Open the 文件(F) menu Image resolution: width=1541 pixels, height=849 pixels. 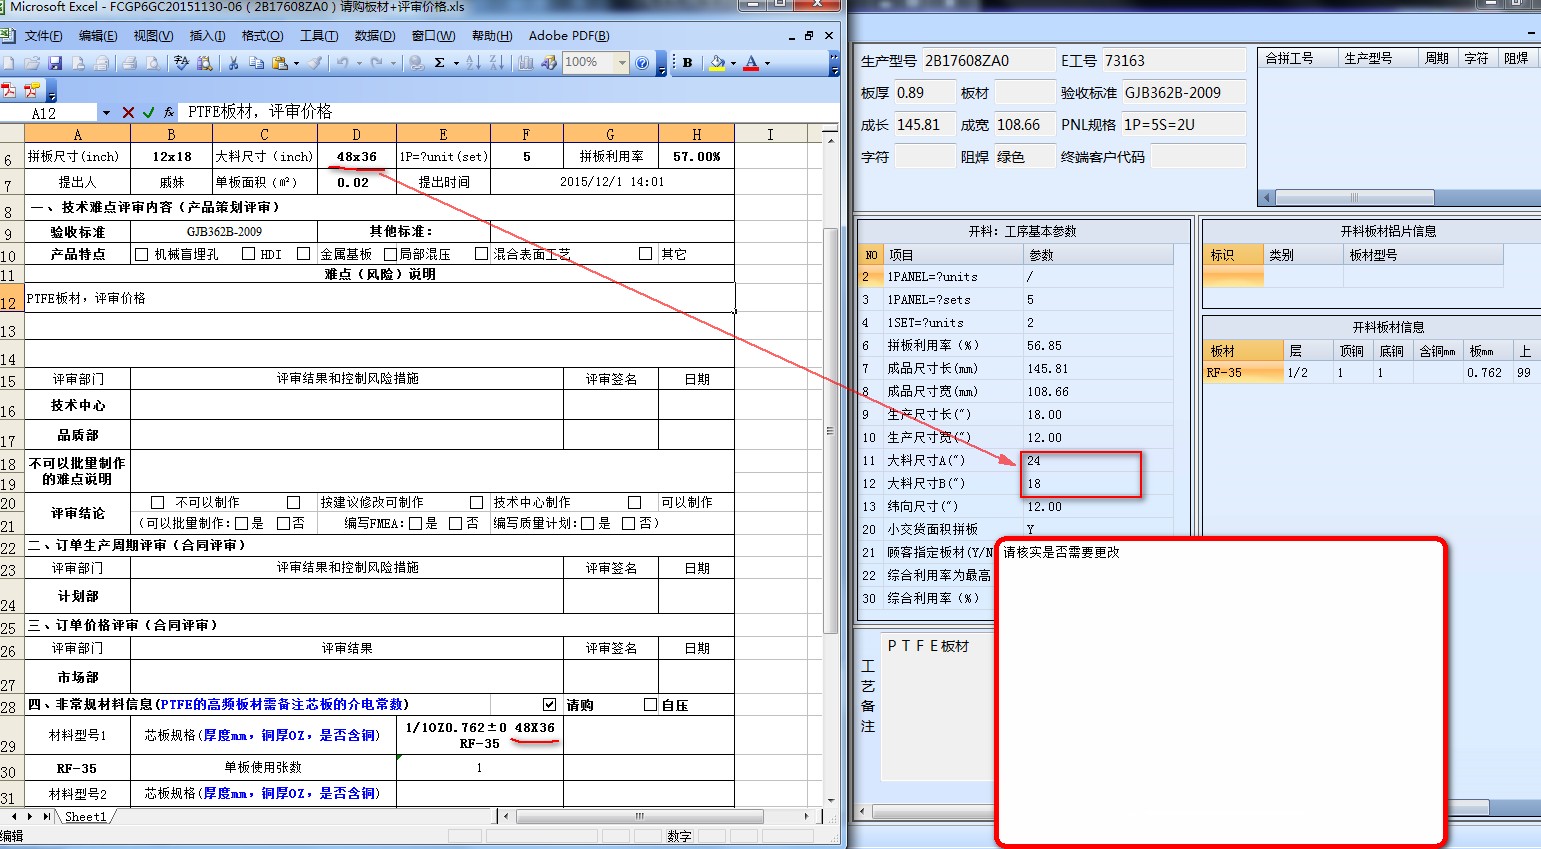(43, 36)
